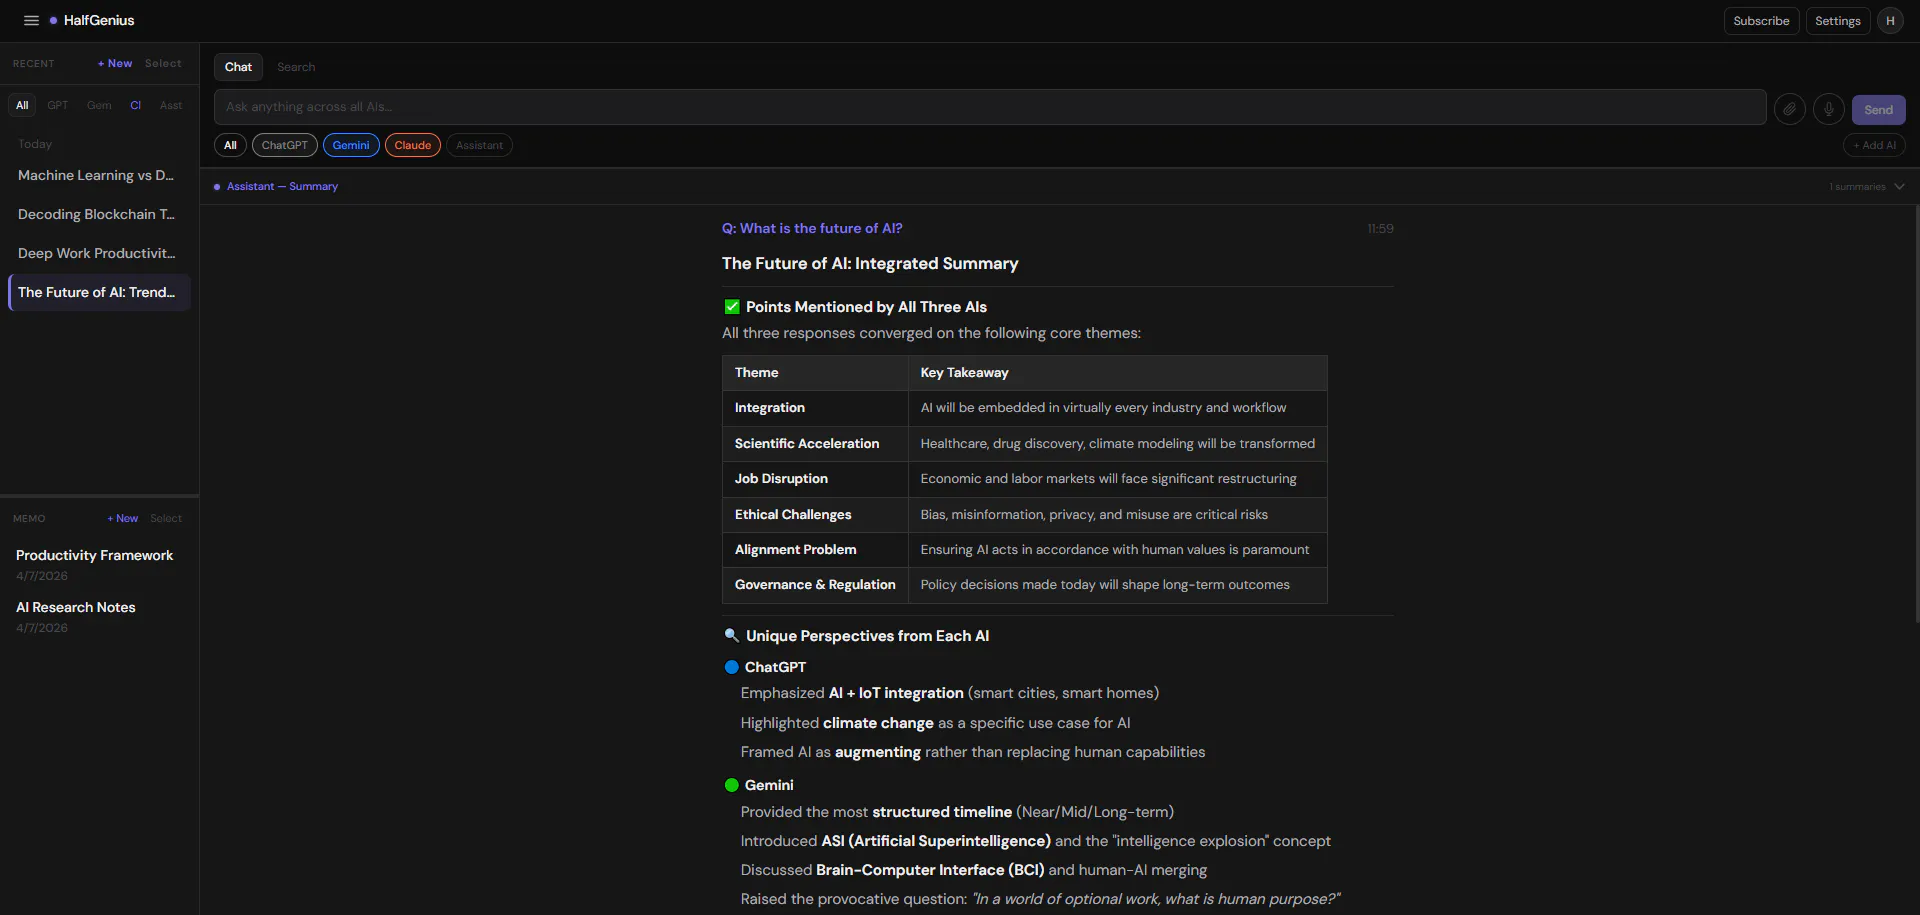1920x915 pixels.
Task: Click the Assistant — Summary label
Action: click(282, 186)
